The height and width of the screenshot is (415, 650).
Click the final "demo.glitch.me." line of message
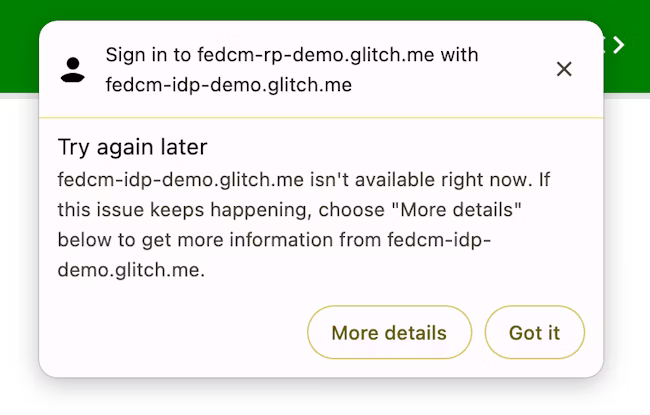point(131,269)
